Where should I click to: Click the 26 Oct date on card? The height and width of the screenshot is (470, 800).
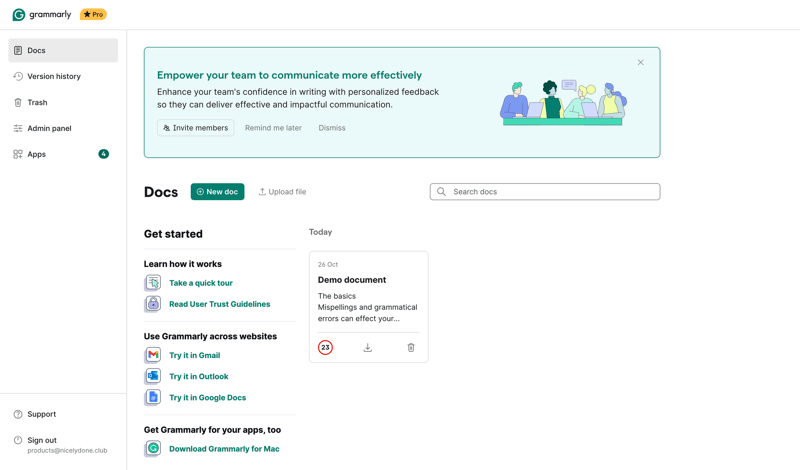(328, 264)
